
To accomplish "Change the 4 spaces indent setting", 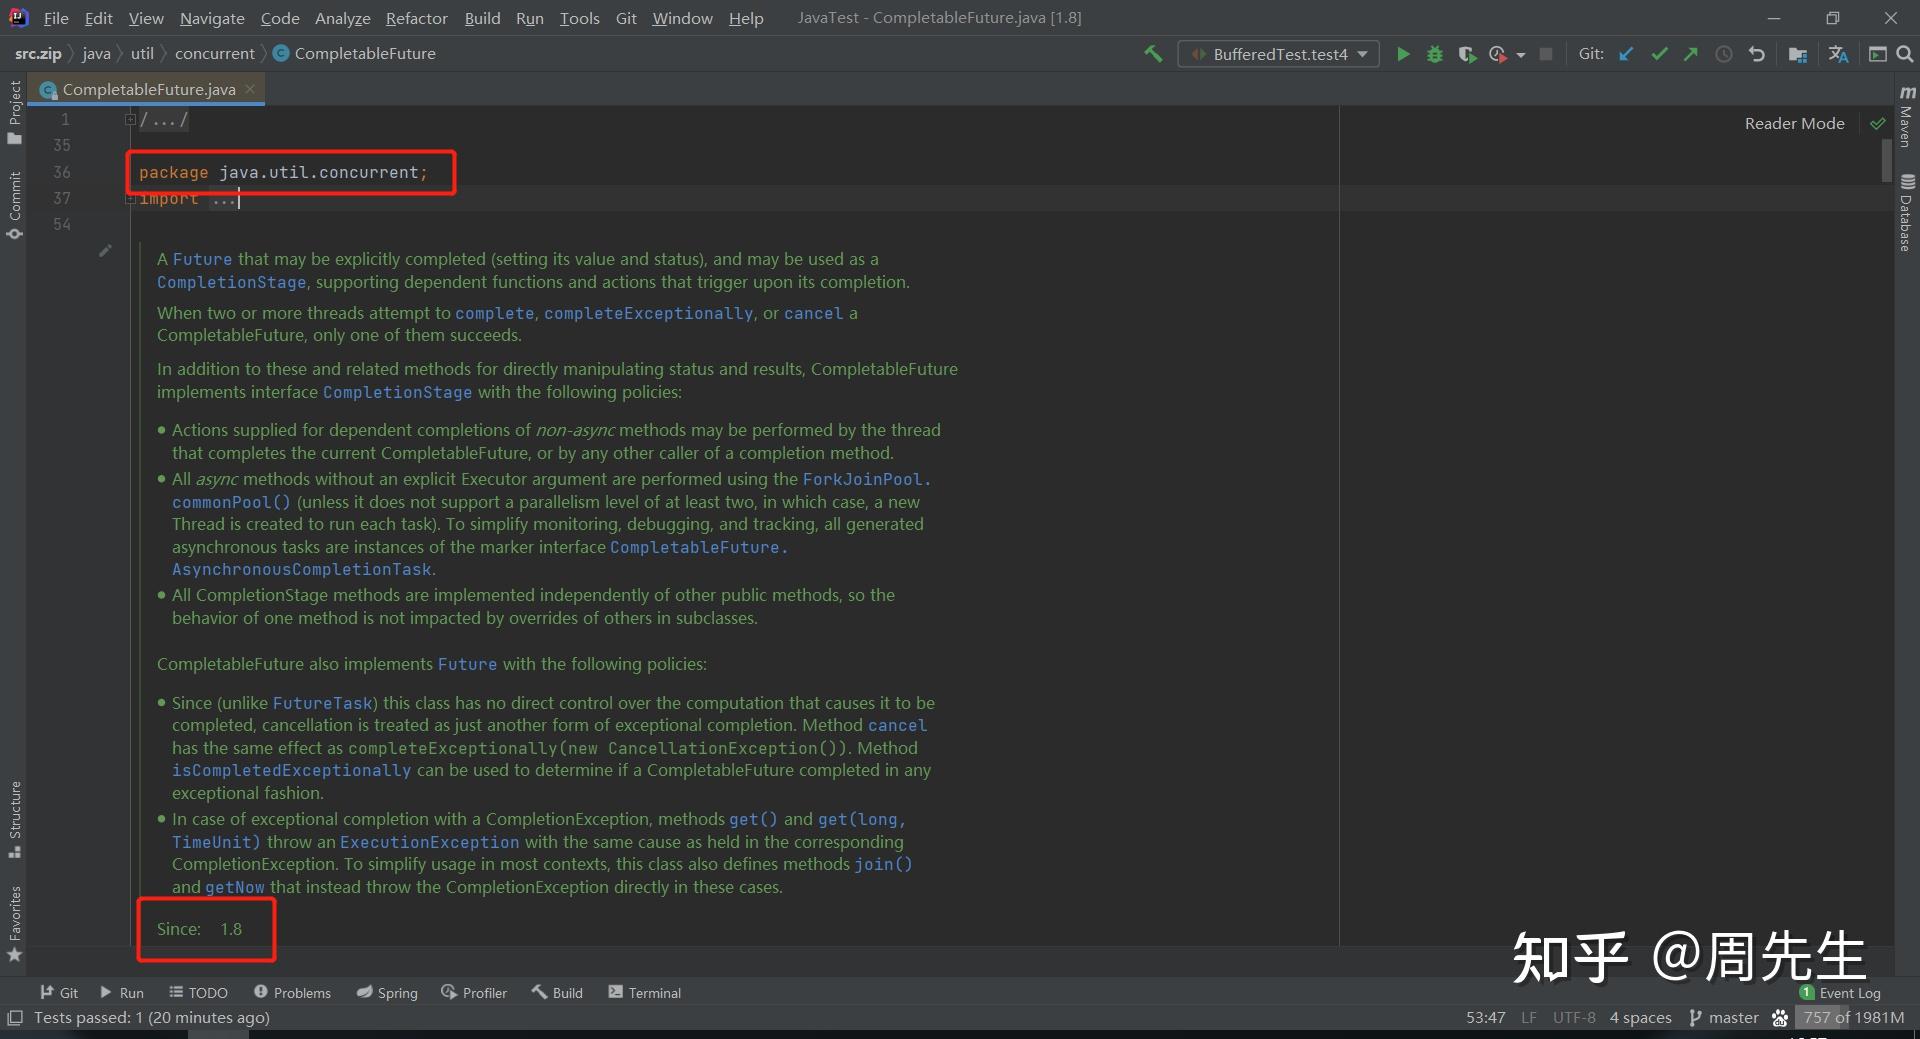I will point(1640,1017).
